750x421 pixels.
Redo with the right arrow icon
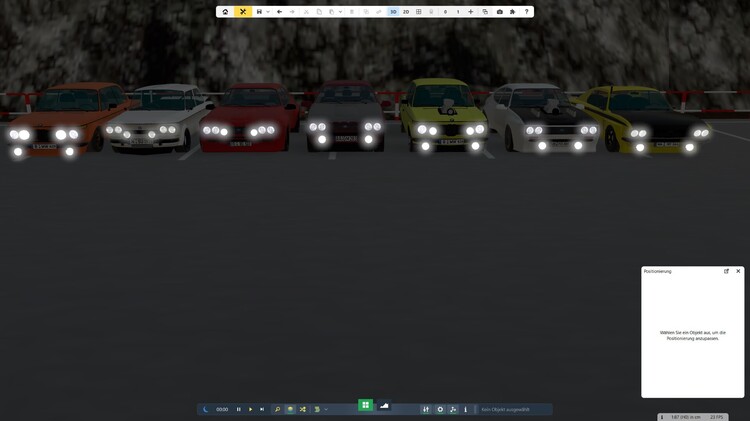point(292,11)
